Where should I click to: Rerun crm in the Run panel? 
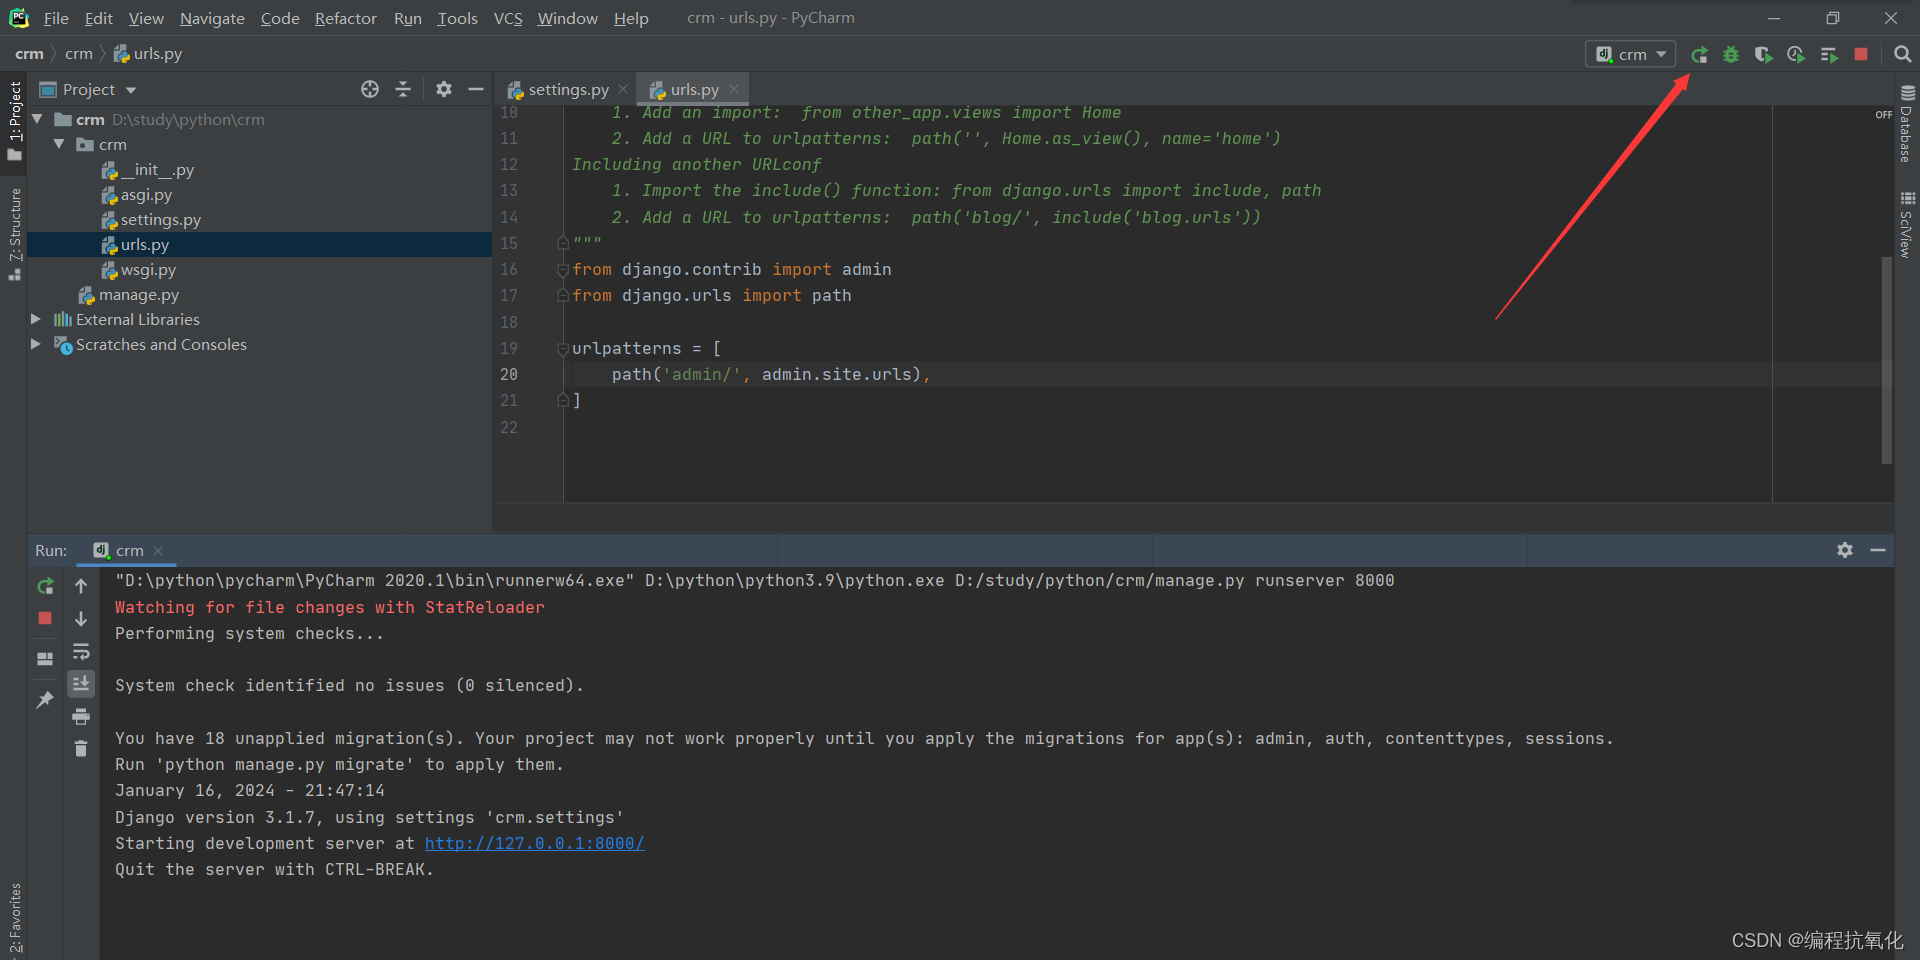[x=45, y=586]
